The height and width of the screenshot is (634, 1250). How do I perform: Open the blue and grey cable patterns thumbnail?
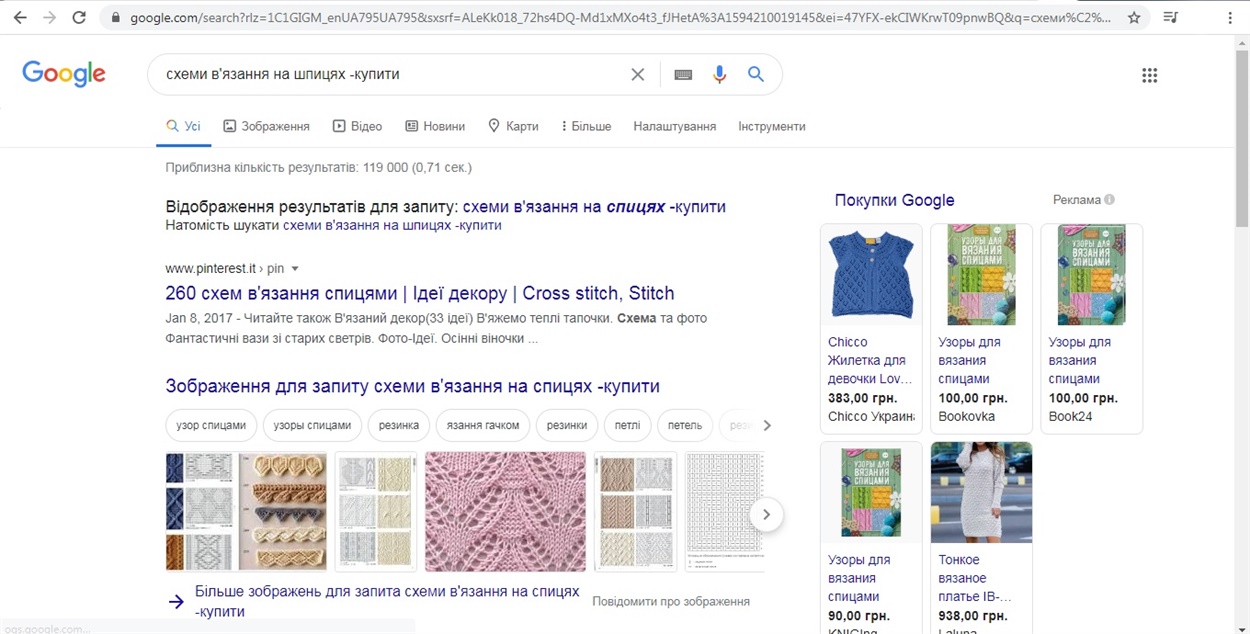pos(200,511)
